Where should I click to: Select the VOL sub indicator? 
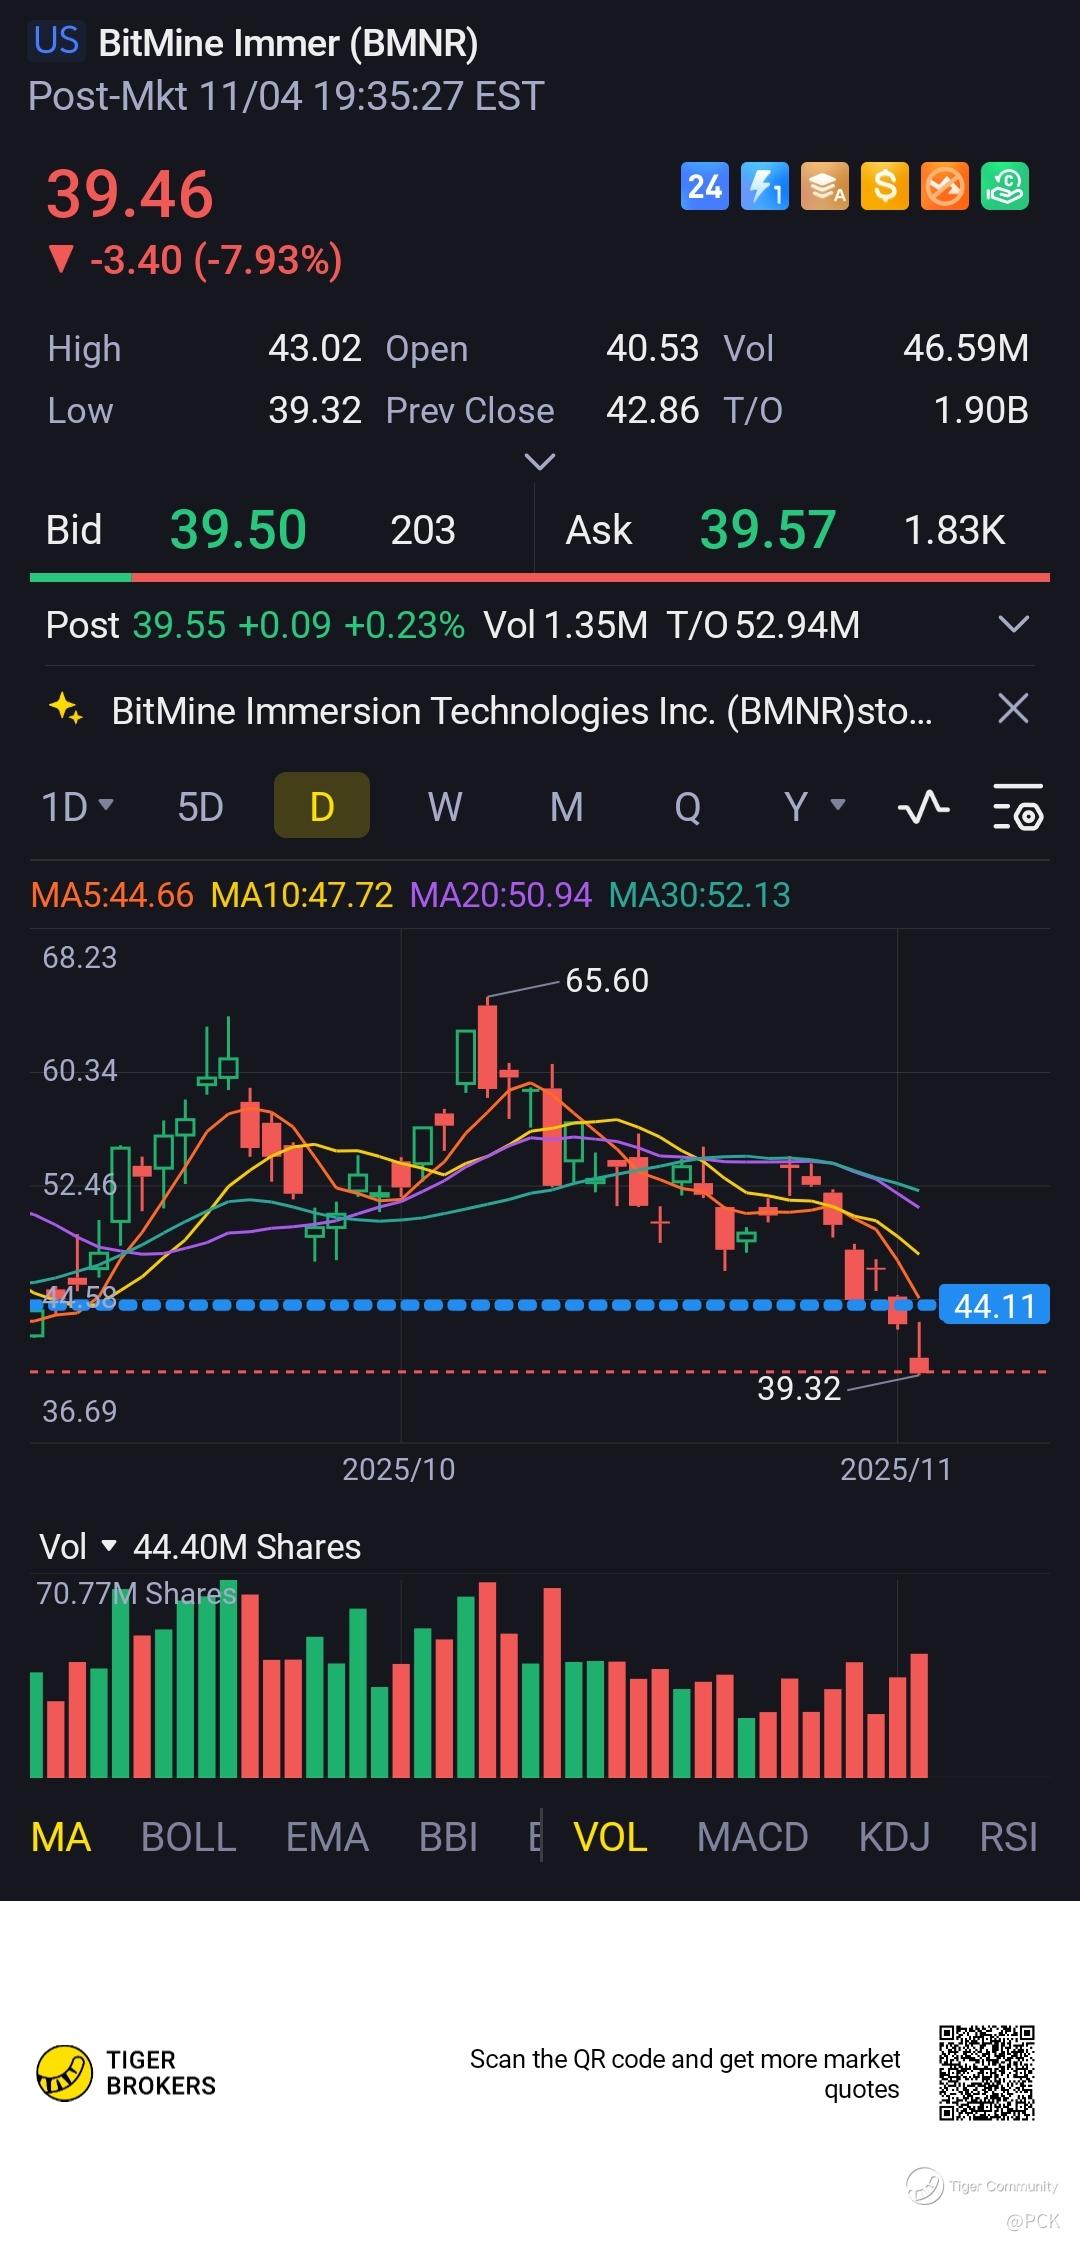[x=610, y=1837]
